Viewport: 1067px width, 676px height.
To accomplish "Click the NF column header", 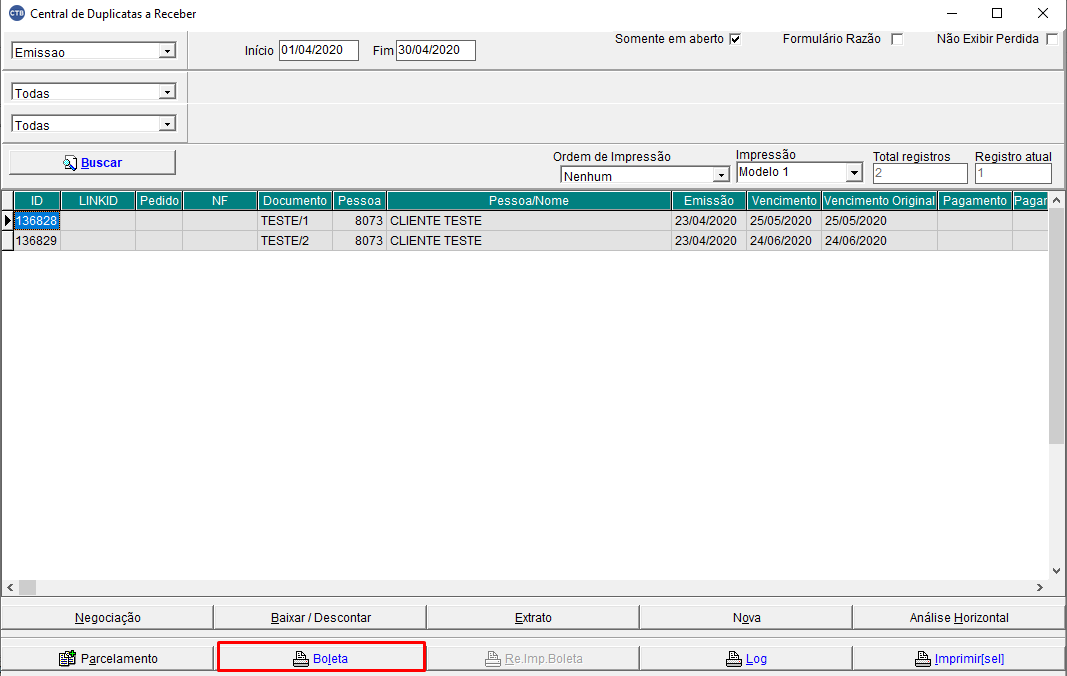I will pos(220,201).
